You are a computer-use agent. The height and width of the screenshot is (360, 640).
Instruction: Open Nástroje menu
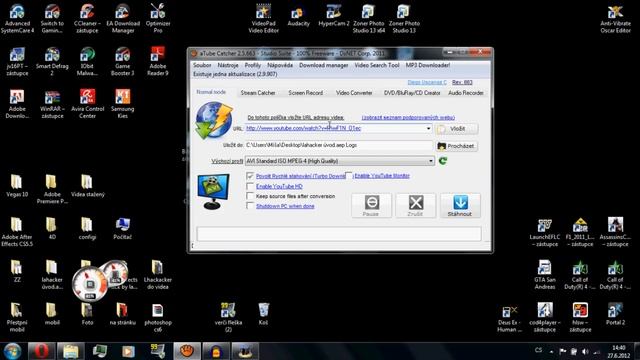click(x=228, y=65)
